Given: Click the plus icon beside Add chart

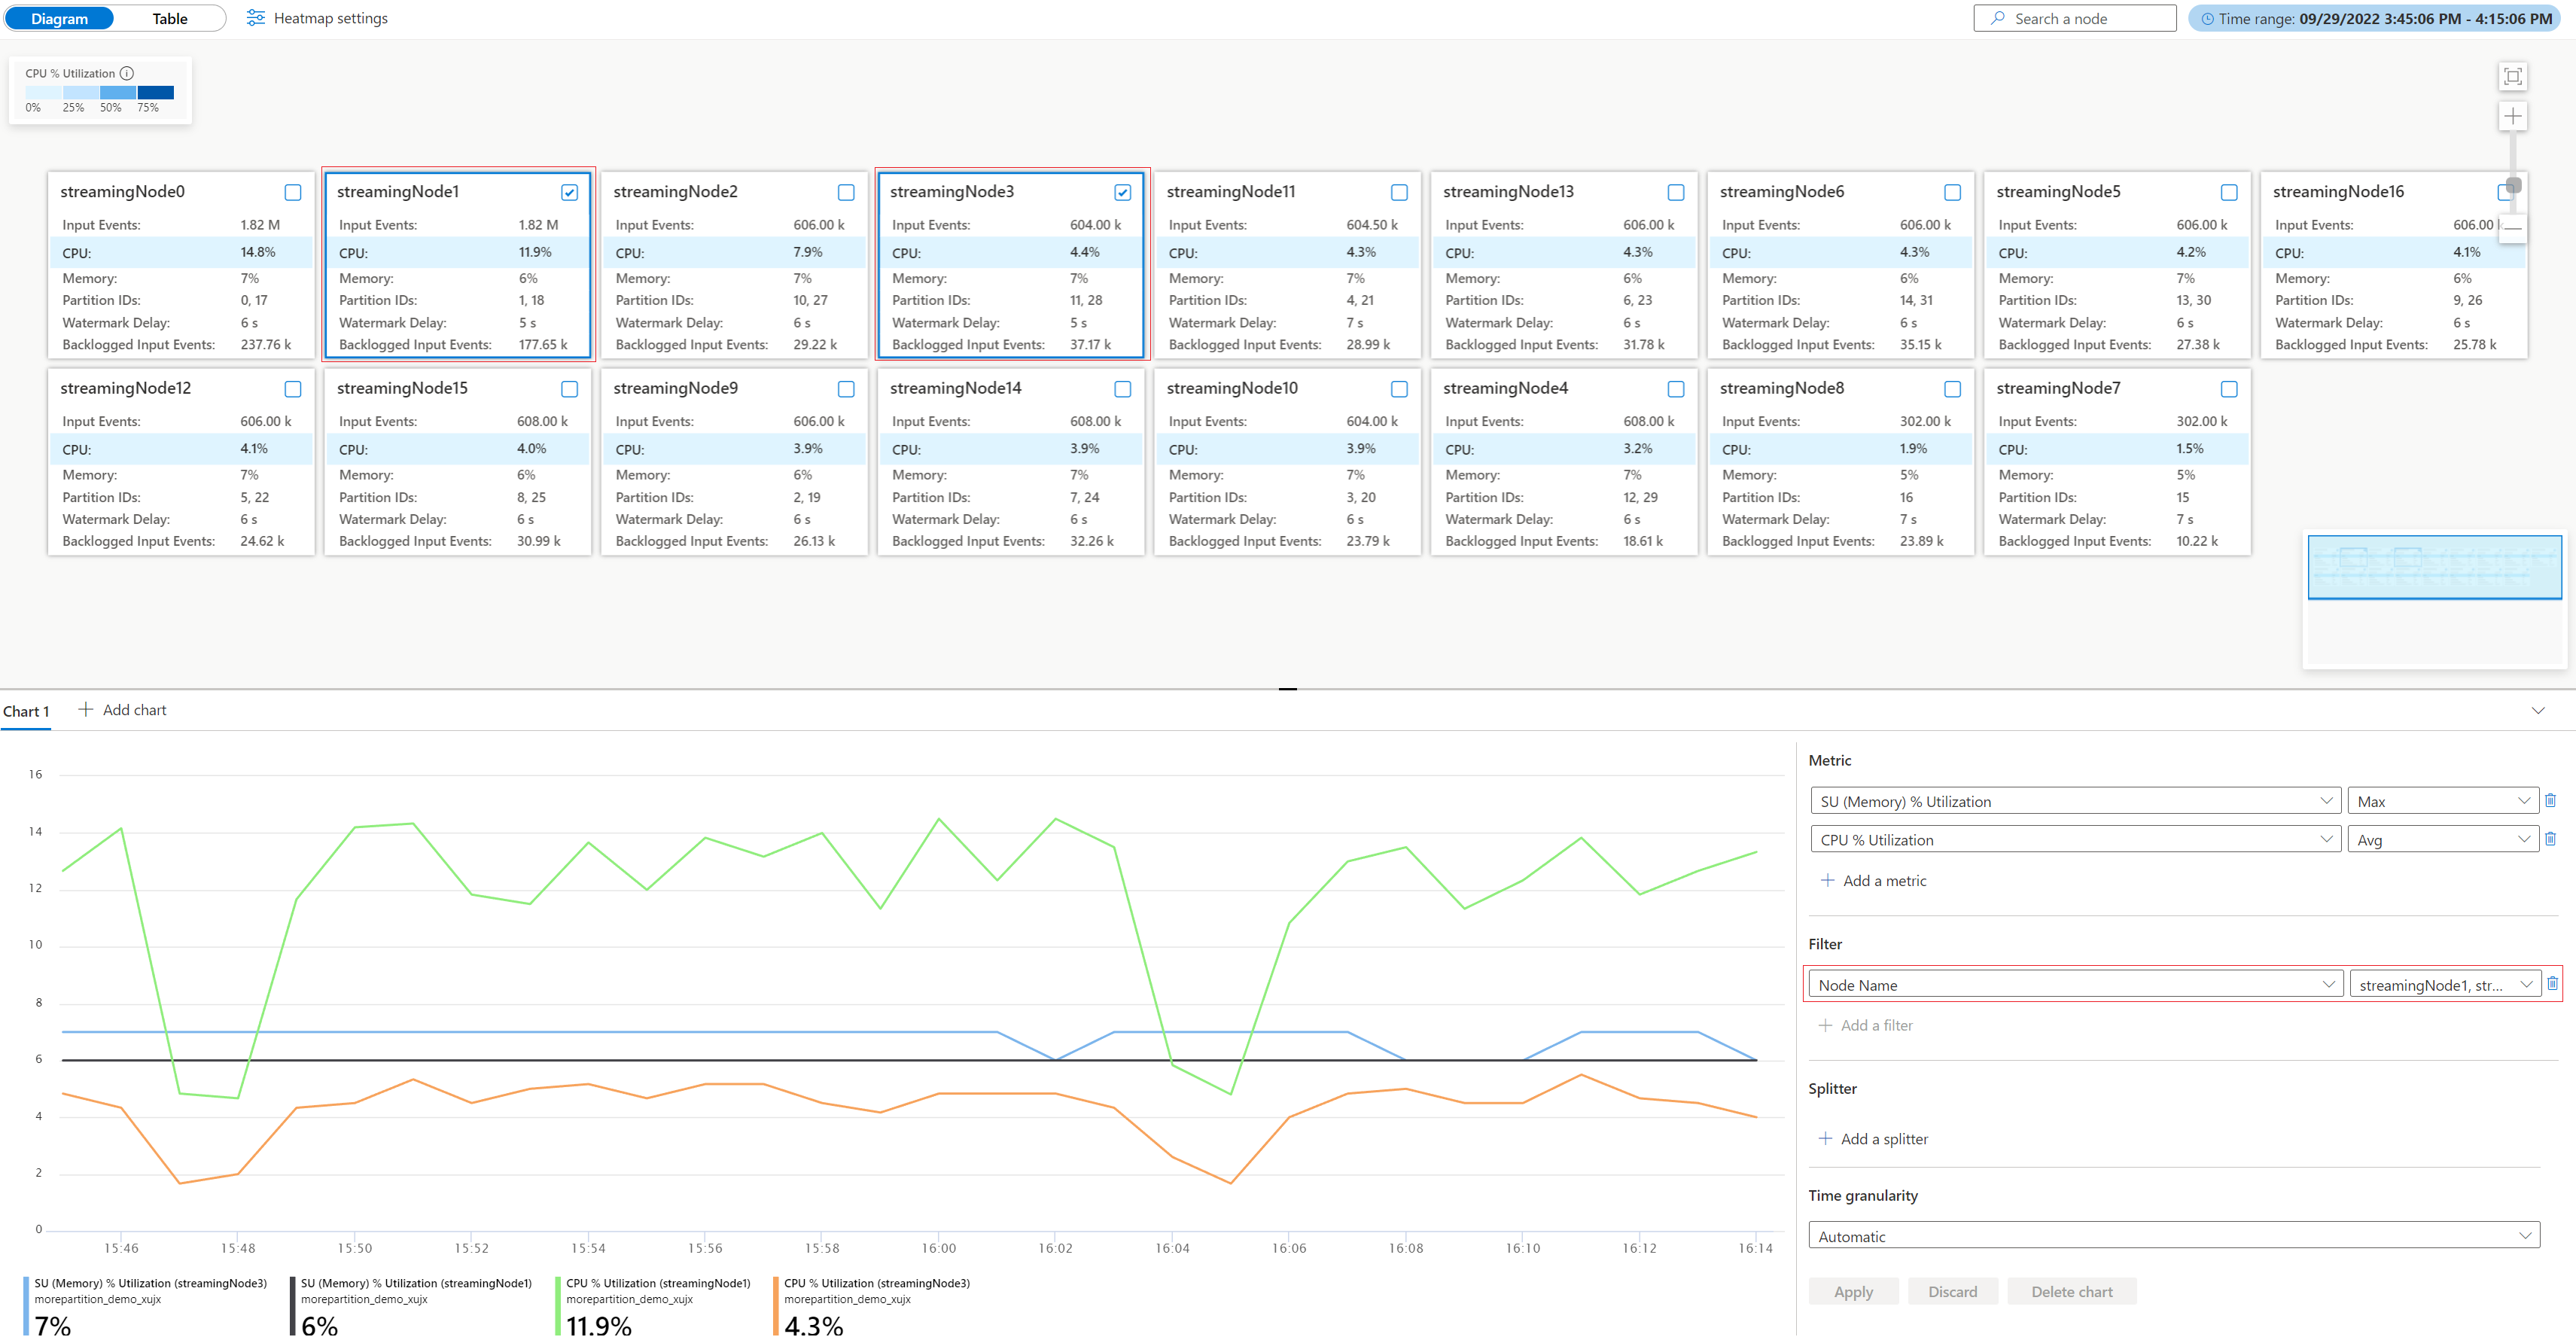Looking at the screenshot, I should pos(86,710).
